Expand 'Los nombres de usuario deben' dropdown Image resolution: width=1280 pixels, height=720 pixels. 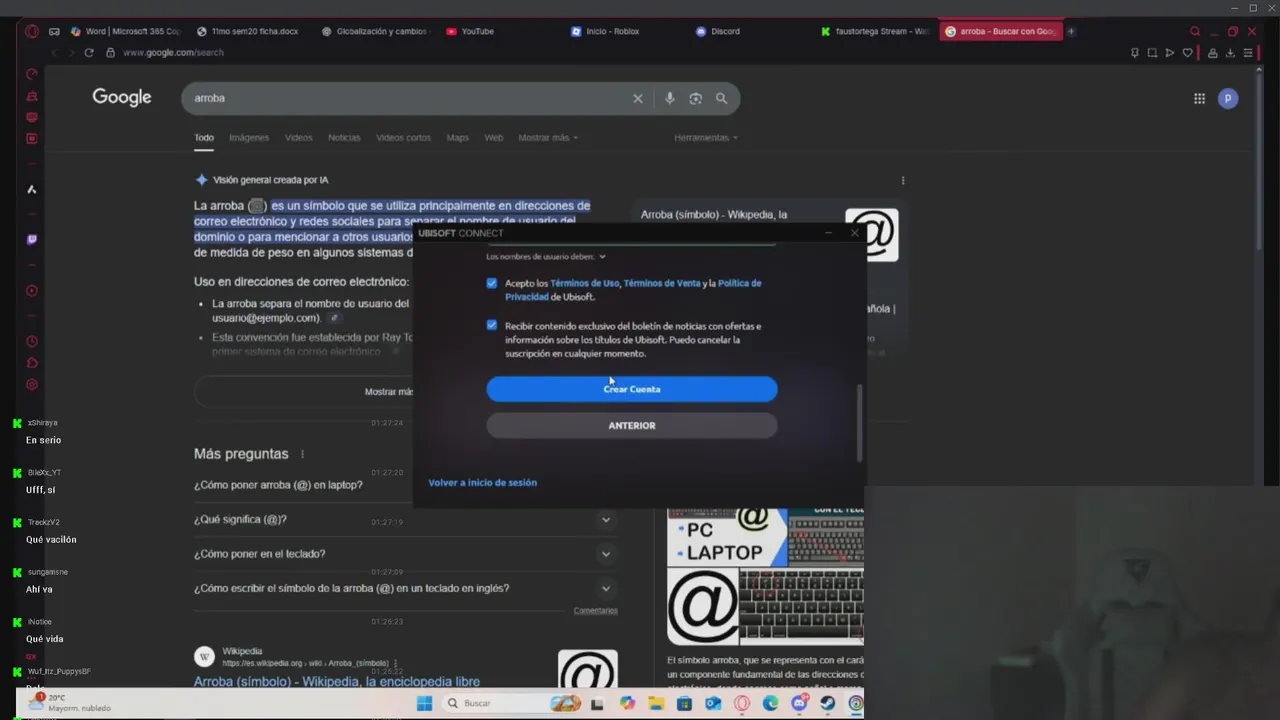pyautogui.click(x=546, y=257)
